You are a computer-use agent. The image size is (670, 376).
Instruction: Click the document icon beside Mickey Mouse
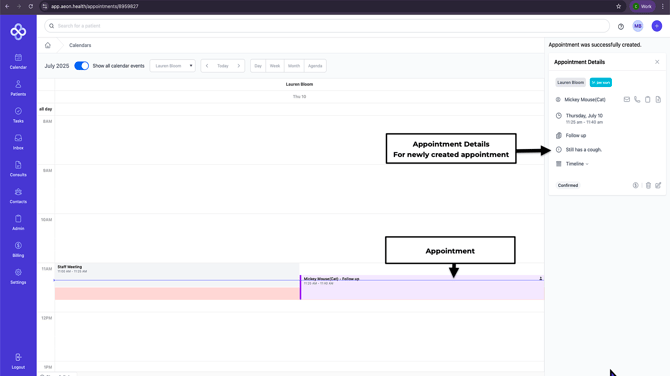[658, 100]
